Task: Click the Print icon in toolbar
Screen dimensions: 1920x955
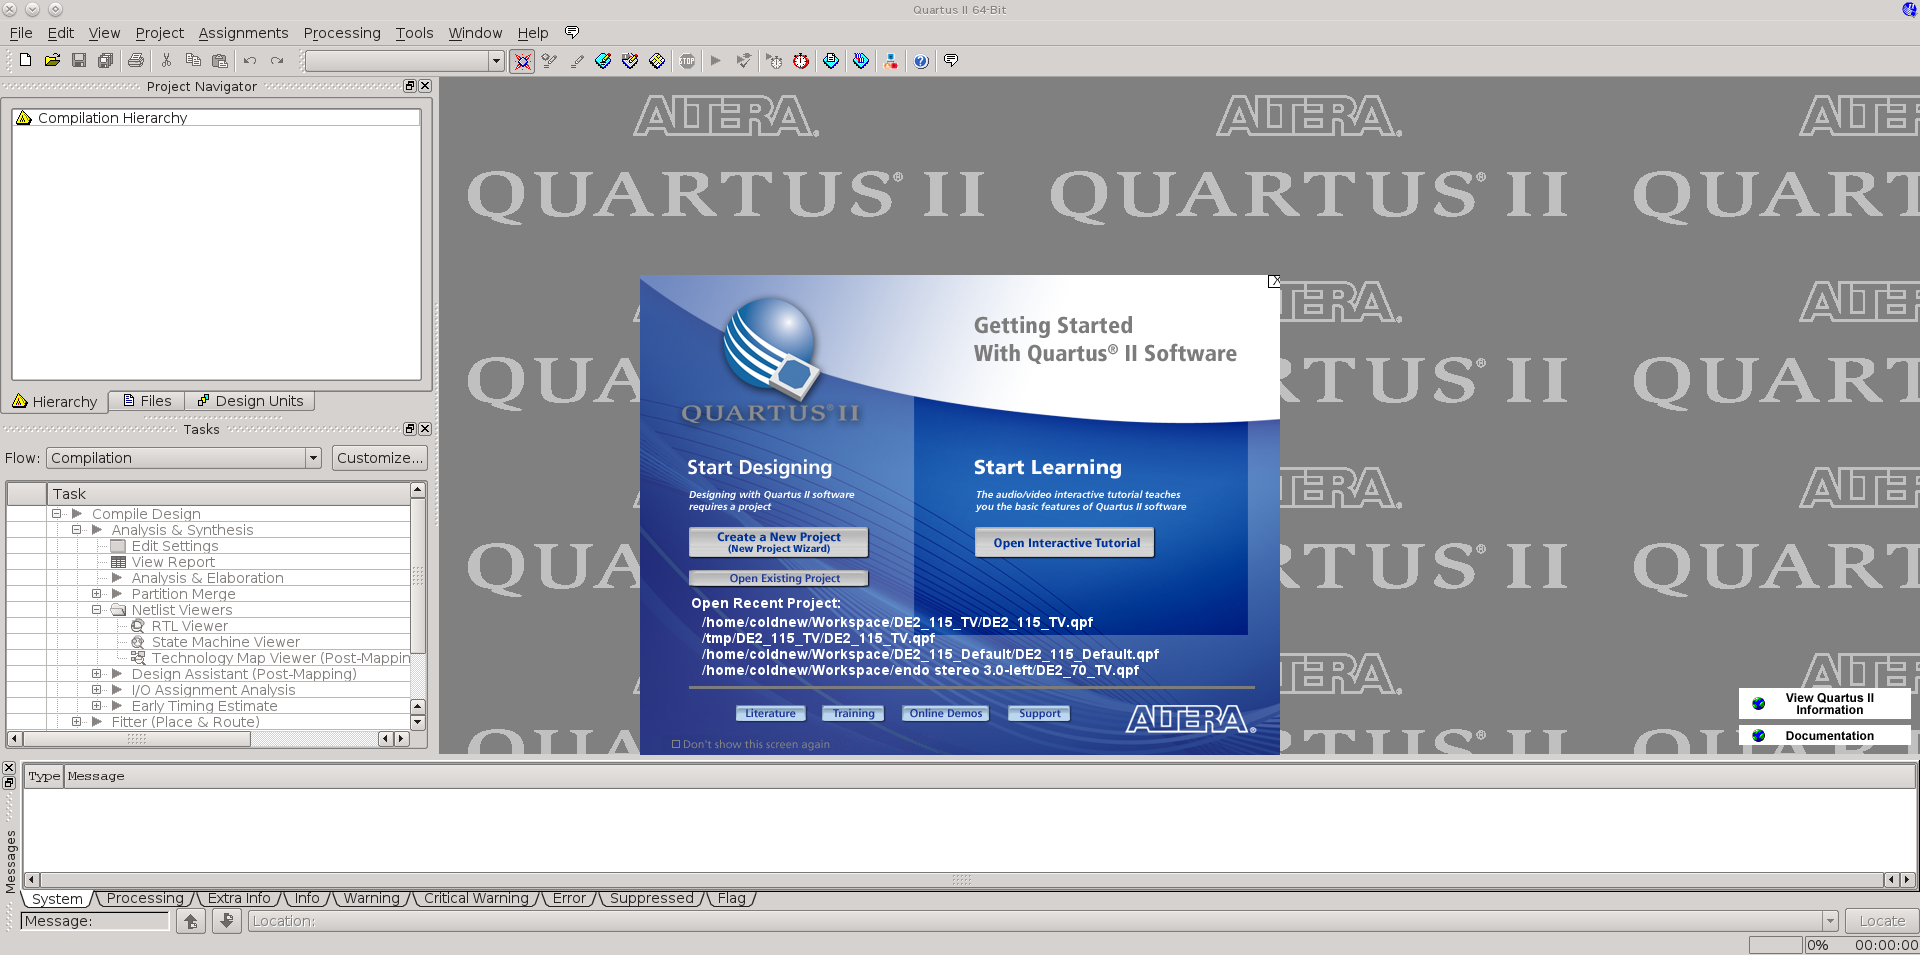Action: point(136,61)
